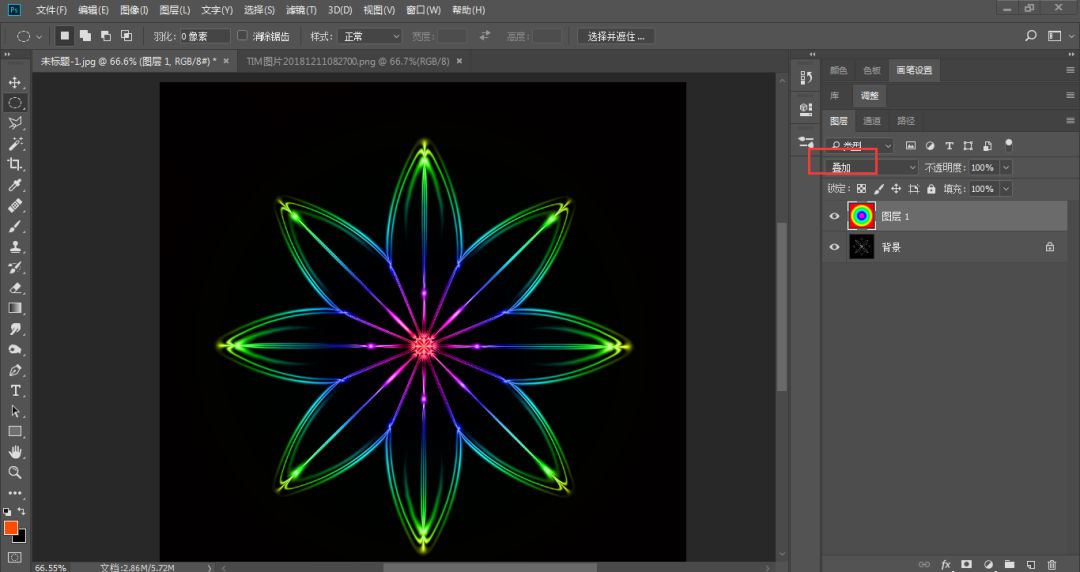
Task: Open the fill slider dropdown
Action: point(1006,189)
